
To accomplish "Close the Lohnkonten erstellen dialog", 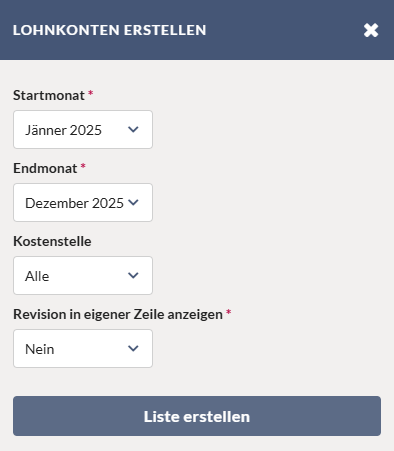I will coord(371,30).
